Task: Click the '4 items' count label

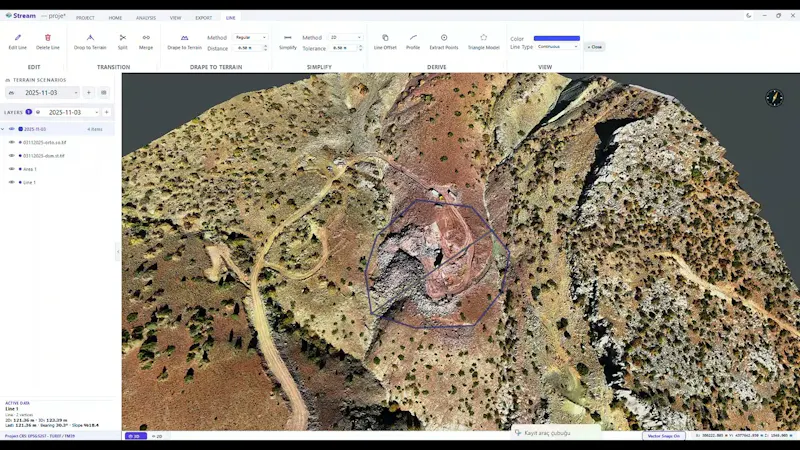Action: [x=95, y=129]
